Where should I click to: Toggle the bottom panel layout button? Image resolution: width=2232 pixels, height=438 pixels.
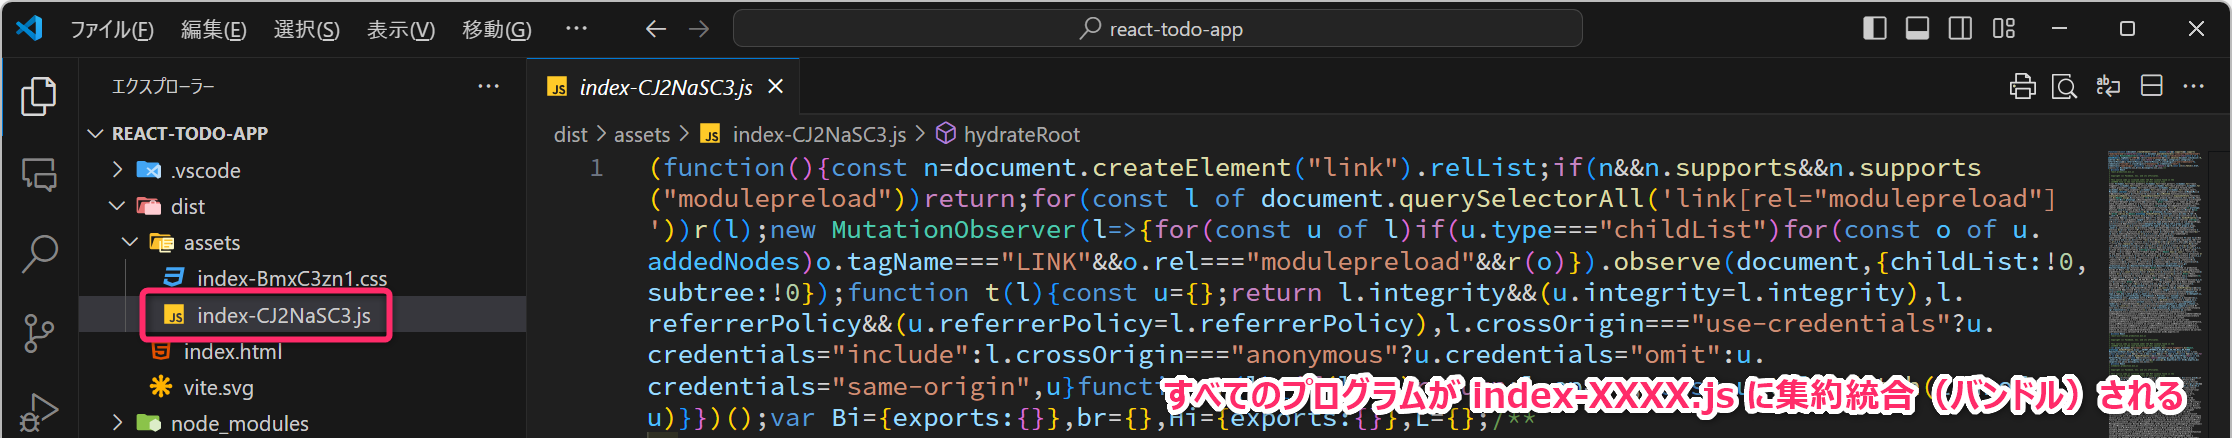point(1917,29)
